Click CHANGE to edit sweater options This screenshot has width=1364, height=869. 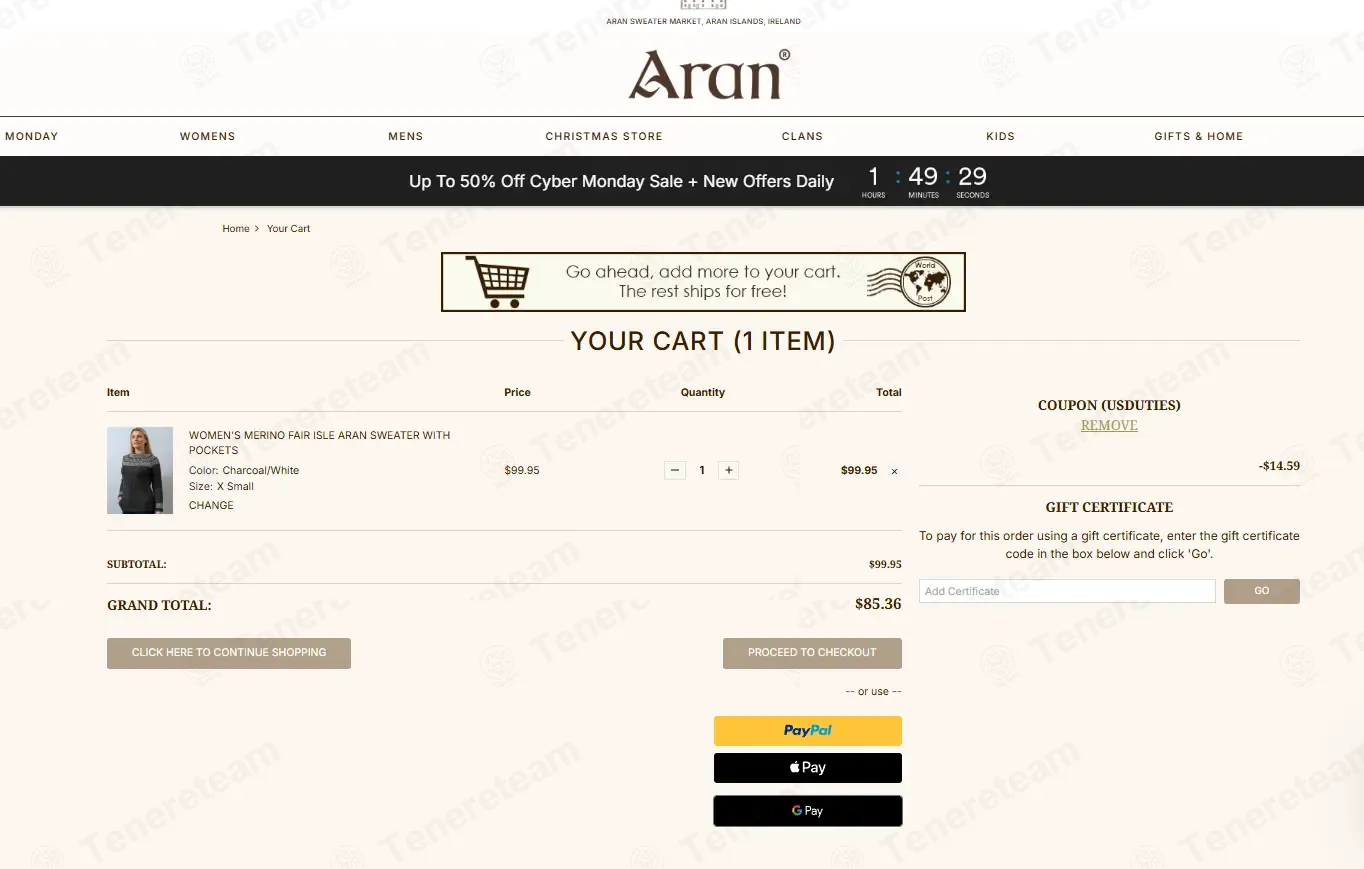[211, 505]
